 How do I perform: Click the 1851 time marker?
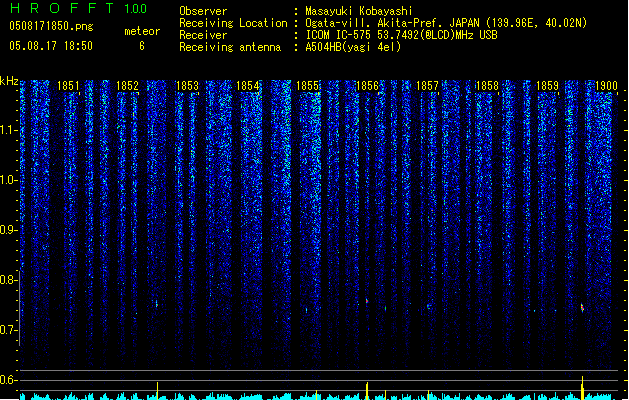click(x=68, y=85)
